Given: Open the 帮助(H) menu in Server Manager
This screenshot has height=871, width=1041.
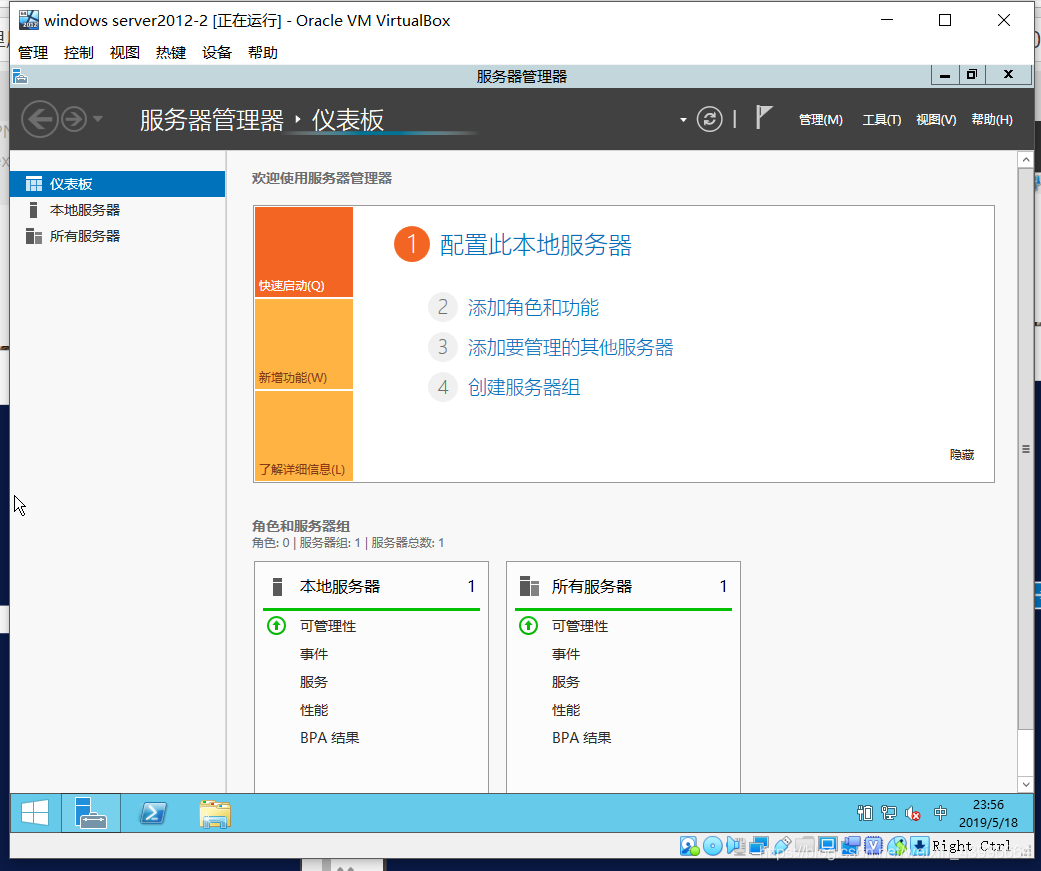Looking at the screenshot, I should [x=992, y=119].
